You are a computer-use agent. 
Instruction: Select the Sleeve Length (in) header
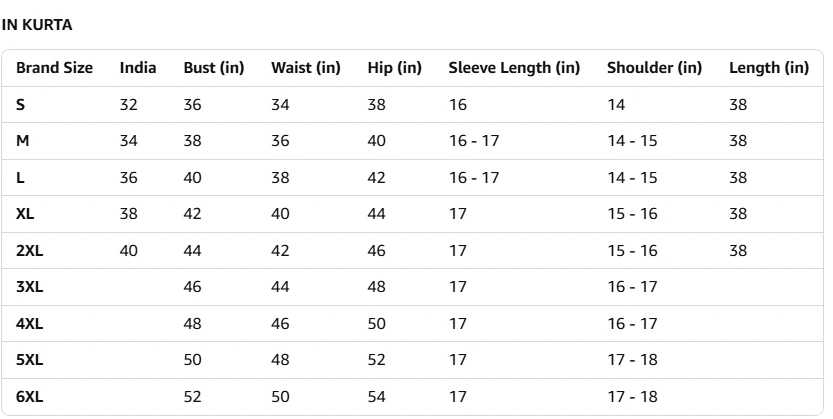tap(514, 68)
